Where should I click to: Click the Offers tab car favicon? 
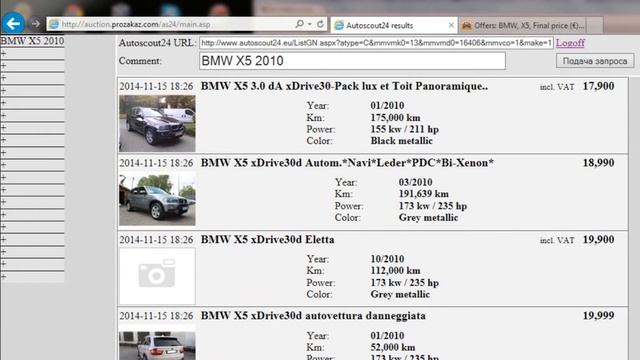pyautogui.click(x=467, y=26)
